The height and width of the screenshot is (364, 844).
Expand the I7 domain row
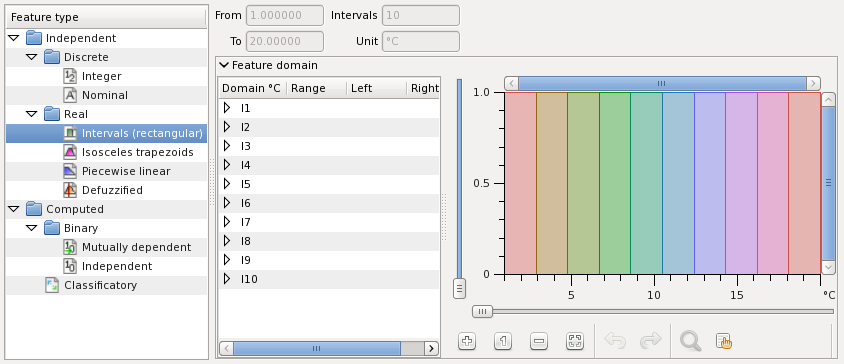tap(227, 221)
